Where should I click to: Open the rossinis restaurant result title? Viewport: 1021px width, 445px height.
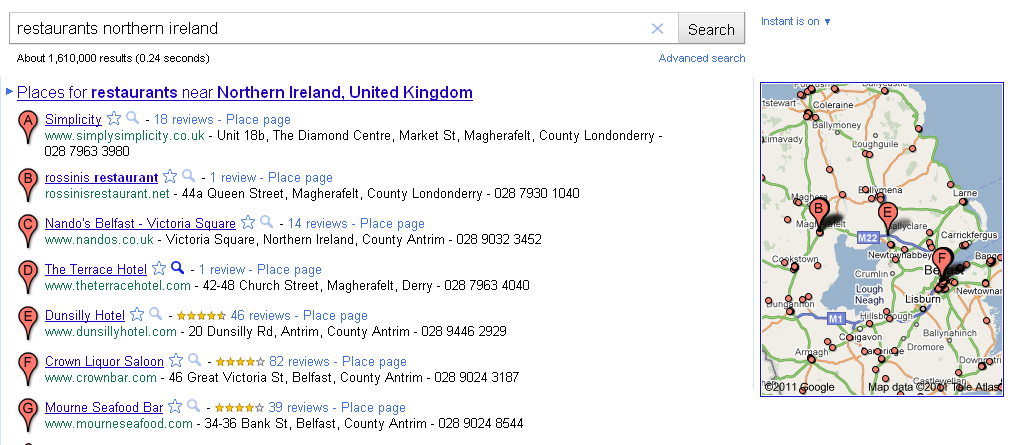pos(102,177)
